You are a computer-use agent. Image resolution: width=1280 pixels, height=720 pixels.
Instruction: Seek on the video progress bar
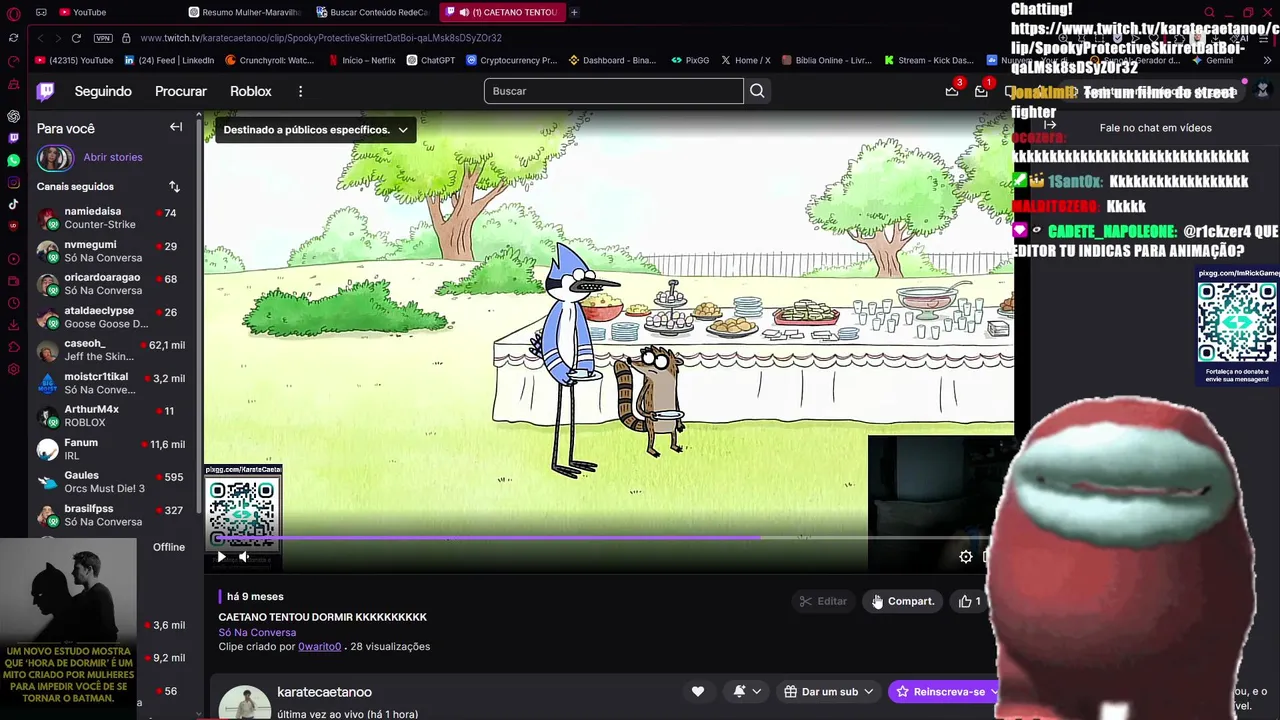[x=610, y=538]
